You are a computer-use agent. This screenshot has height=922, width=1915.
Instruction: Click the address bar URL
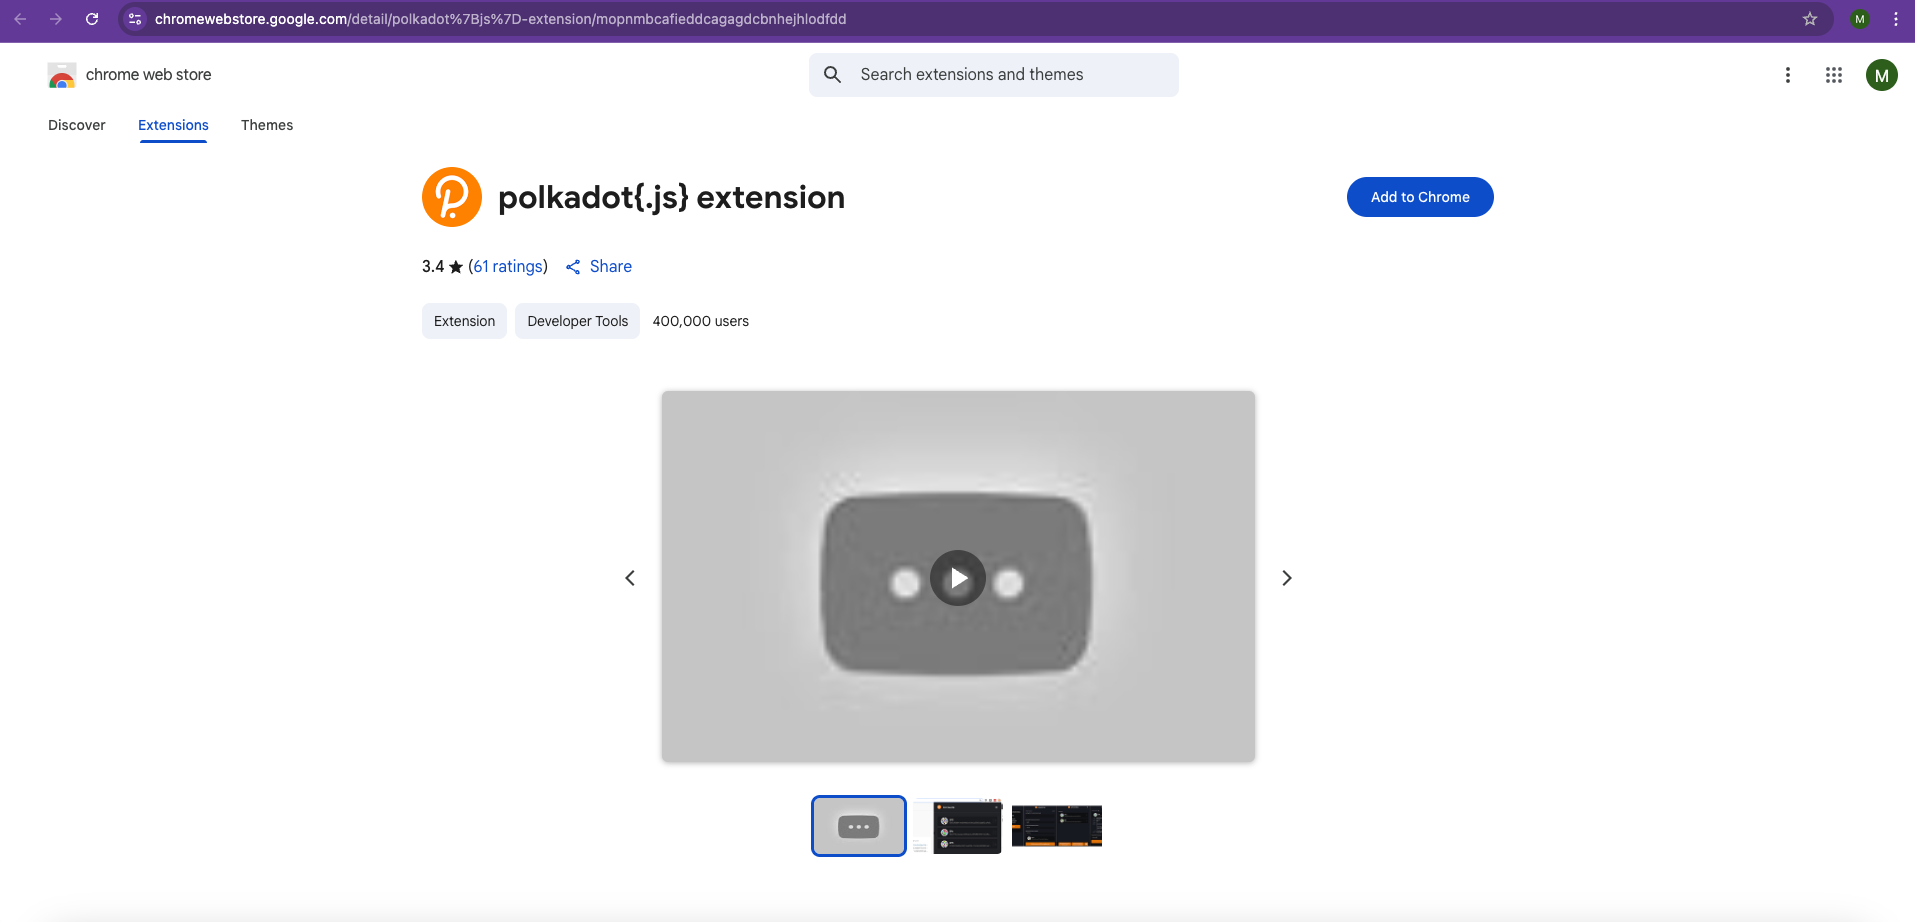[500, 19]
